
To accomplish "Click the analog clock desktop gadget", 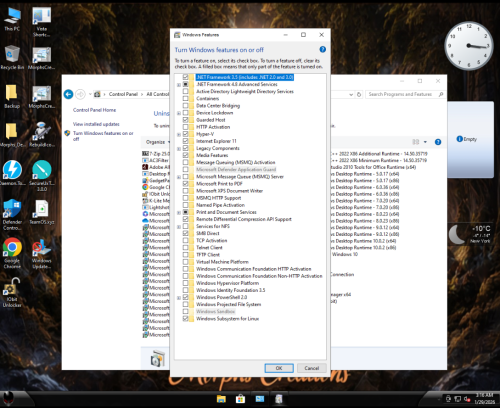I will [469, 46].
